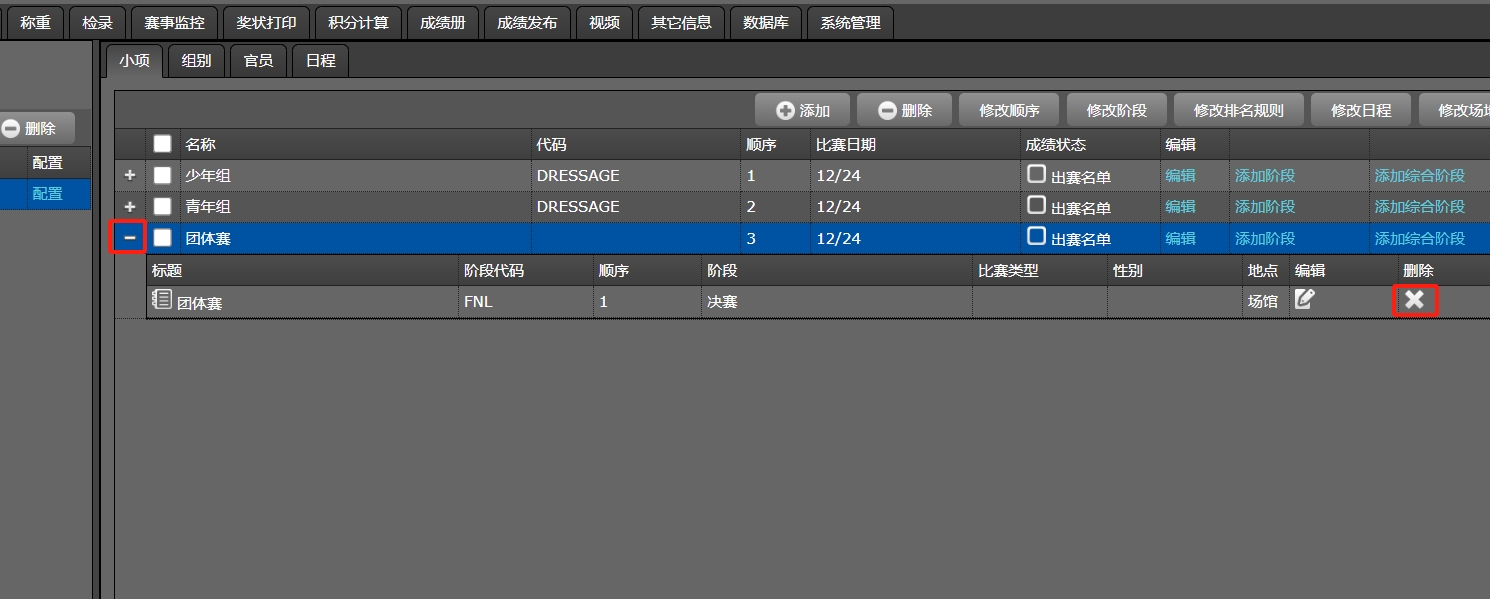This screenshot has height=599, width=1490.
Task: Switch to the 组别 tab
Action: 196,60
